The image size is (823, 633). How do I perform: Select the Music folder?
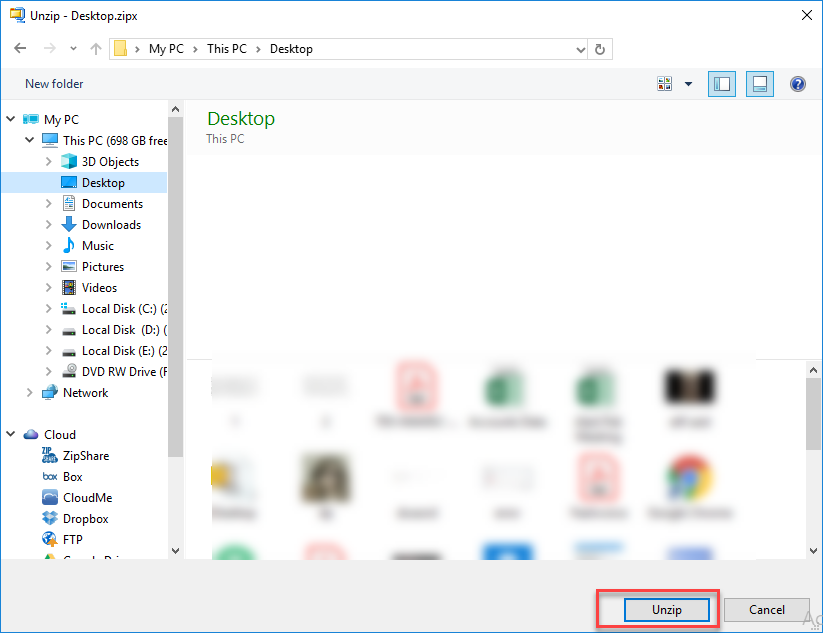pos(98,246)
